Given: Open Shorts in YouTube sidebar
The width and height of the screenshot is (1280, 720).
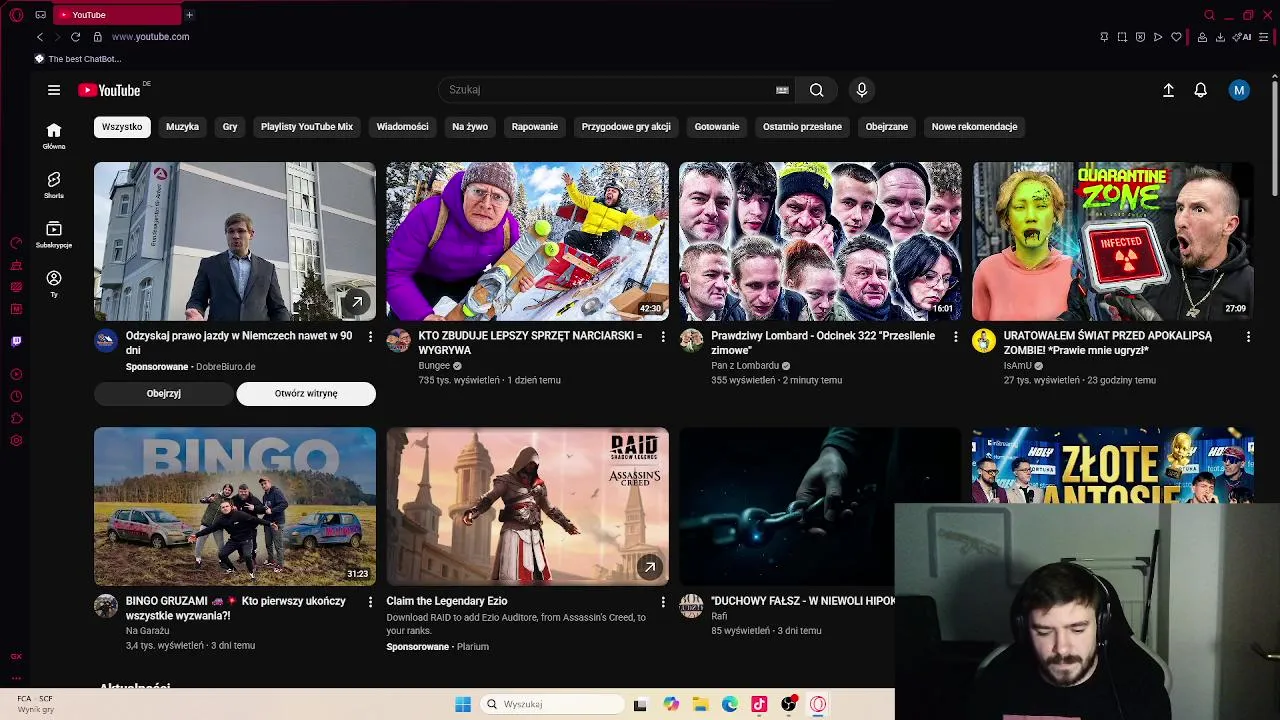Looking at the screenshot, I should point(54,184).
